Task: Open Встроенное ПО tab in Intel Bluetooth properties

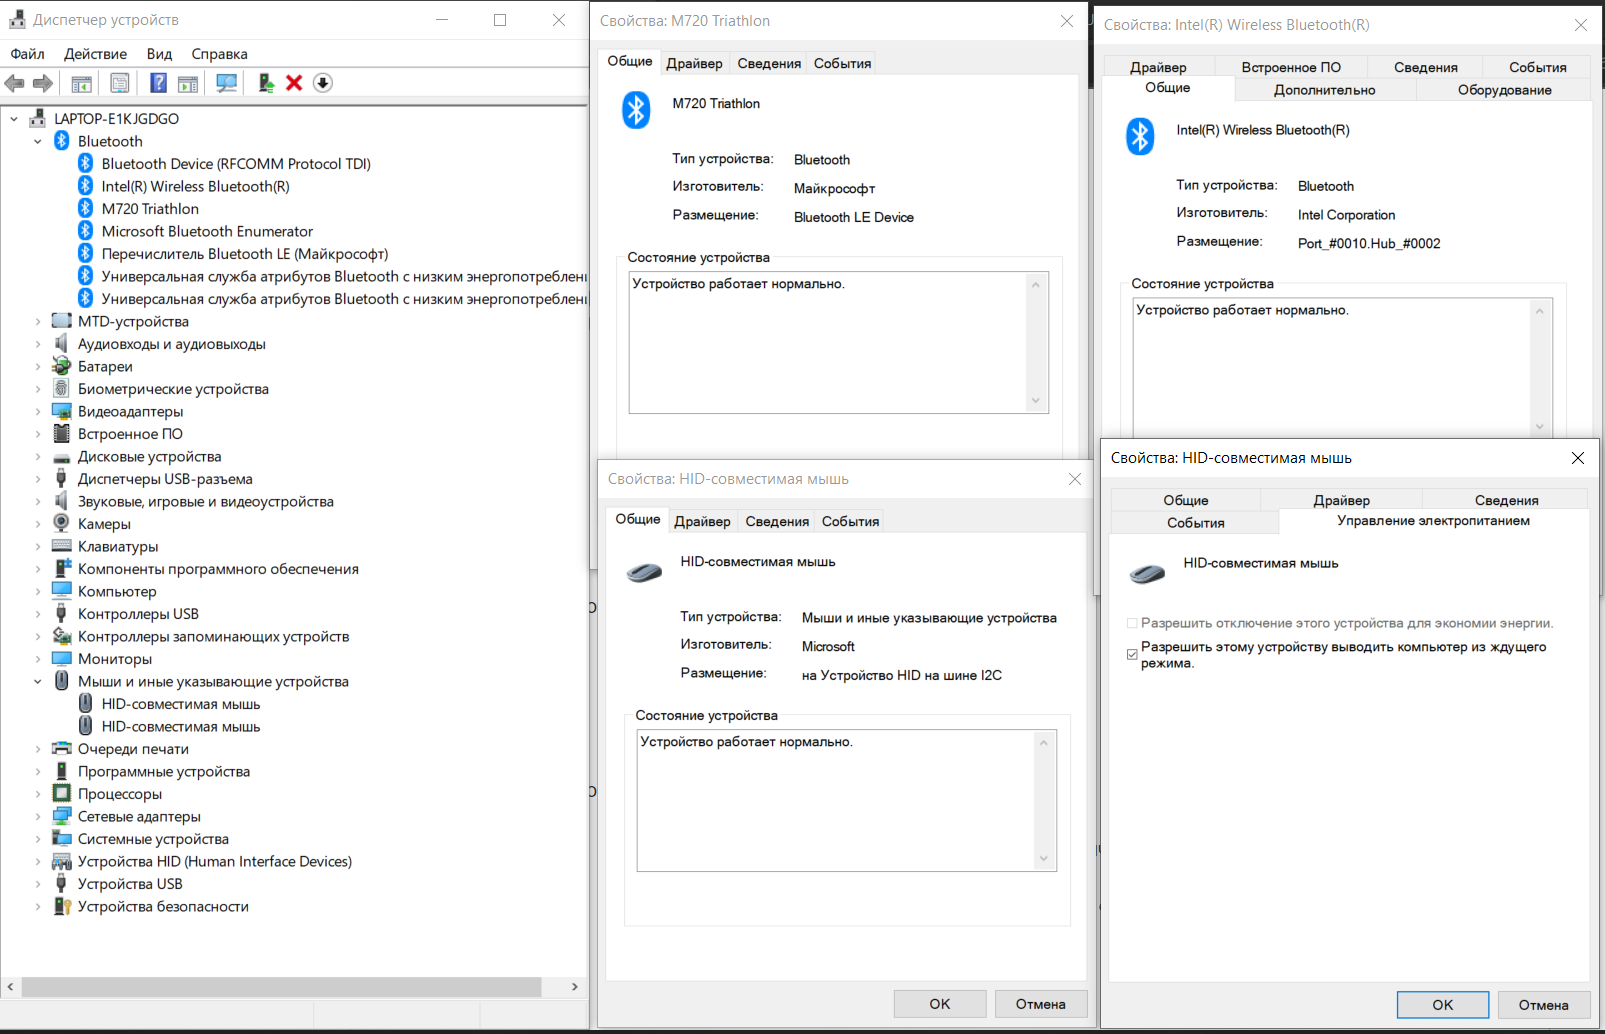Action: click(x=1291, y=67)
